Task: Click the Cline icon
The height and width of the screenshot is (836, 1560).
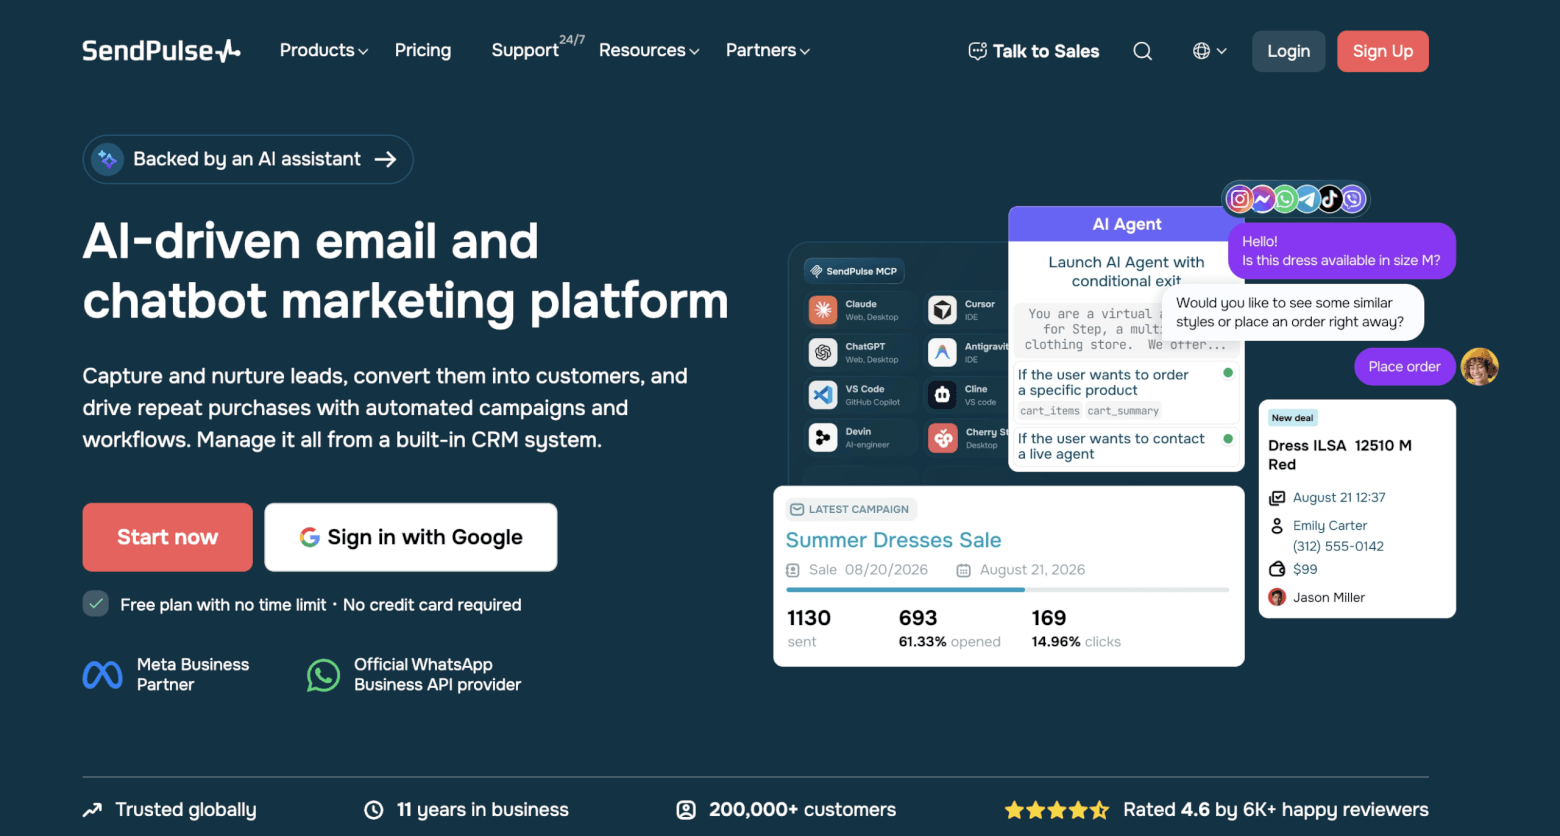Action: [x=942, y=395]
